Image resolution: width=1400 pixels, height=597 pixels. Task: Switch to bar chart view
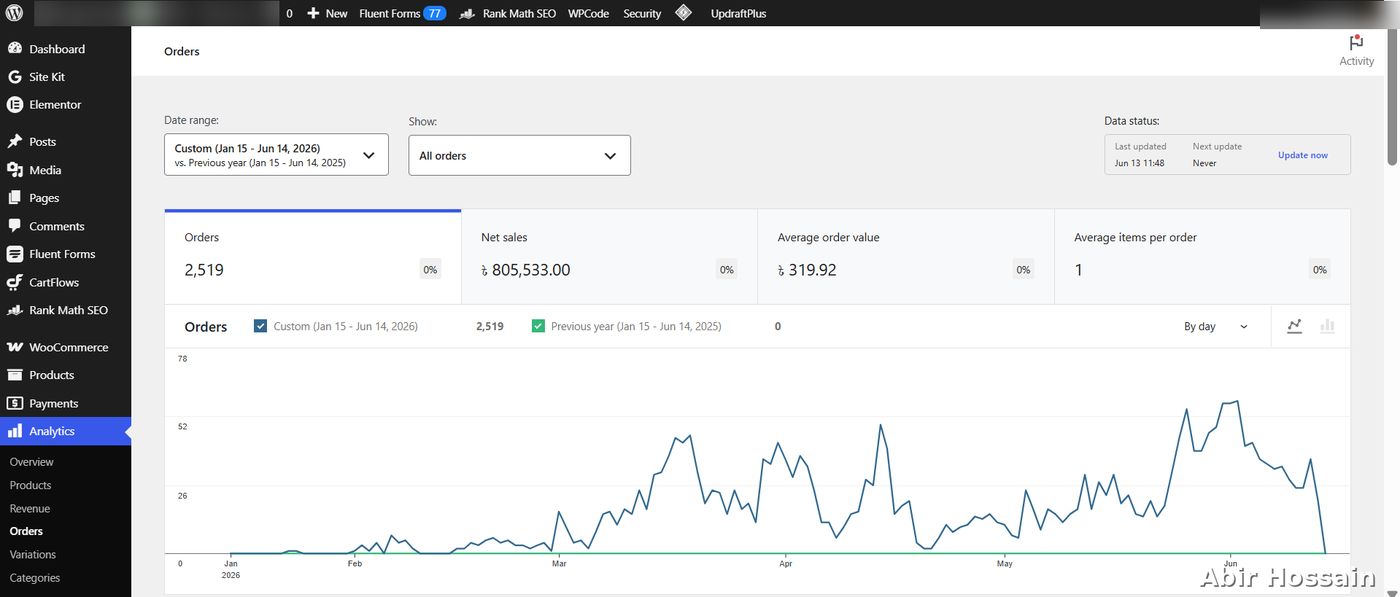point(1327,326)
